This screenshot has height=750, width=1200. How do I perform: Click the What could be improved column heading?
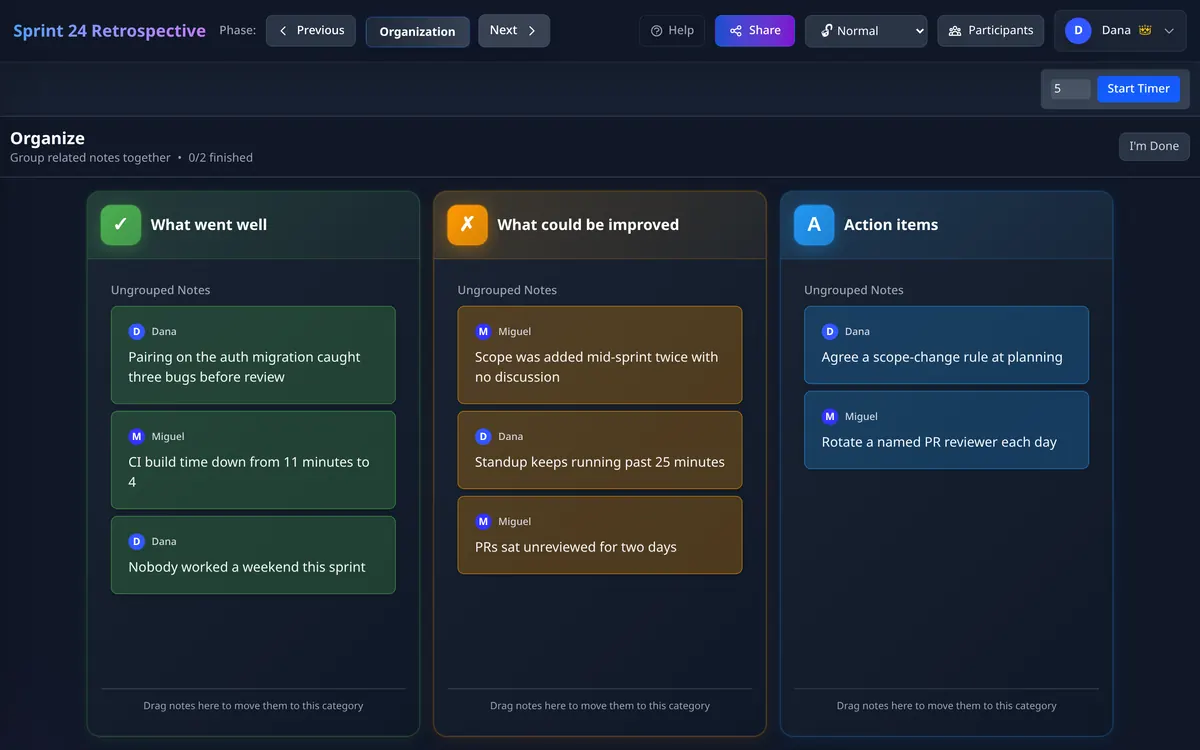pos(588,225)
